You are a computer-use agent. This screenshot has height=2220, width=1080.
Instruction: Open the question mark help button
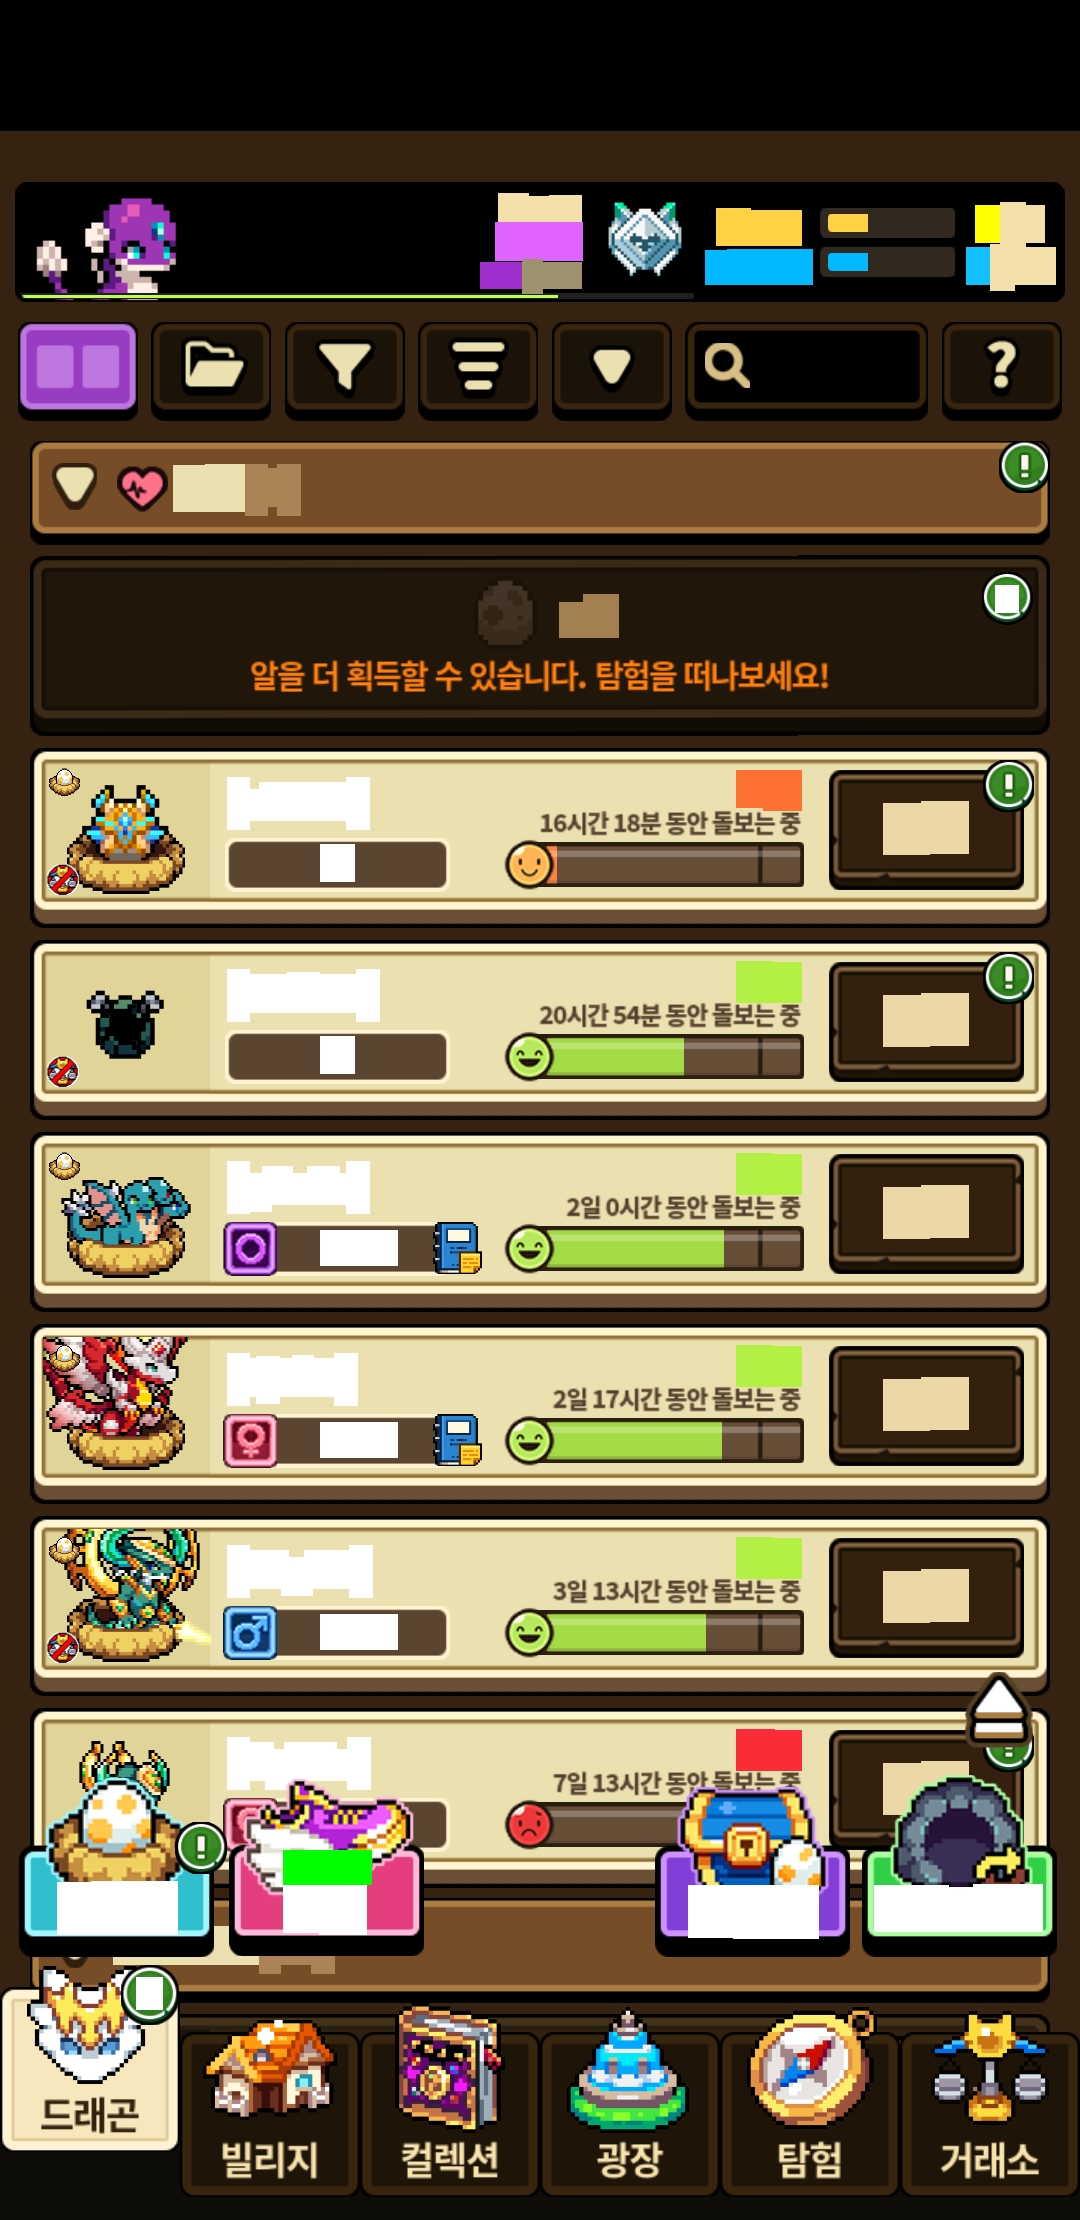pos(1002,366)
